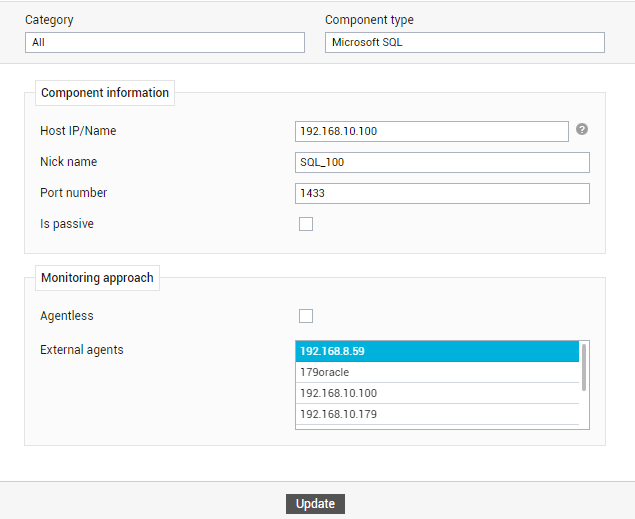Open the Category dropdown showing All
Viewport: 635px width, 519px height.
click(165, 43)
